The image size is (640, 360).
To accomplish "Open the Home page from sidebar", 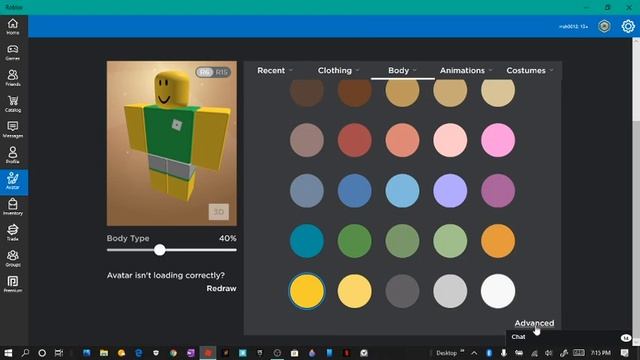I will [x=13, y=26].
